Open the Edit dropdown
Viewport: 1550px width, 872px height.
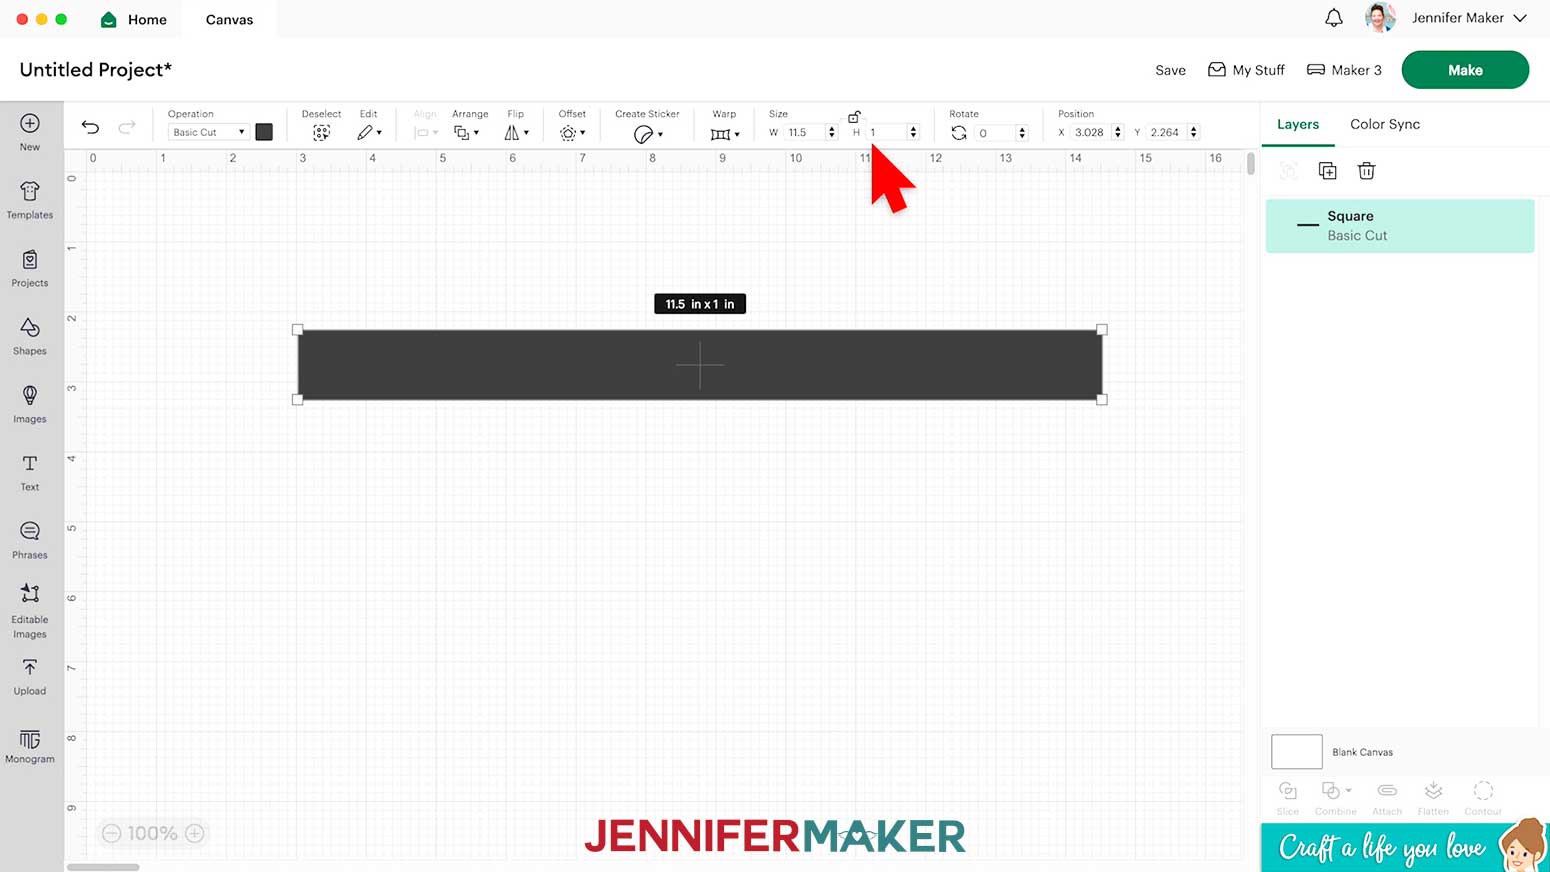click(x=369, y=133)
